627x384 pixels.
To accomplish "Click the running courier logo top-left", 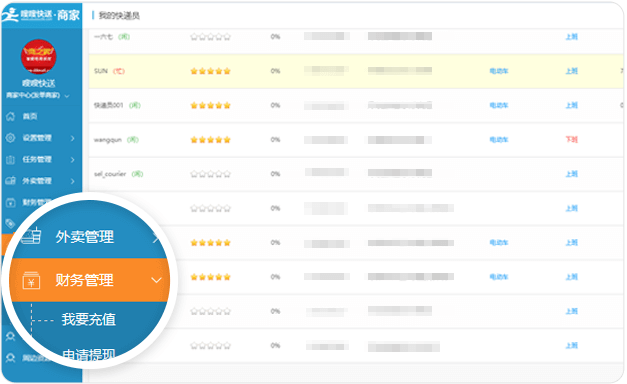I will [10, 14].
